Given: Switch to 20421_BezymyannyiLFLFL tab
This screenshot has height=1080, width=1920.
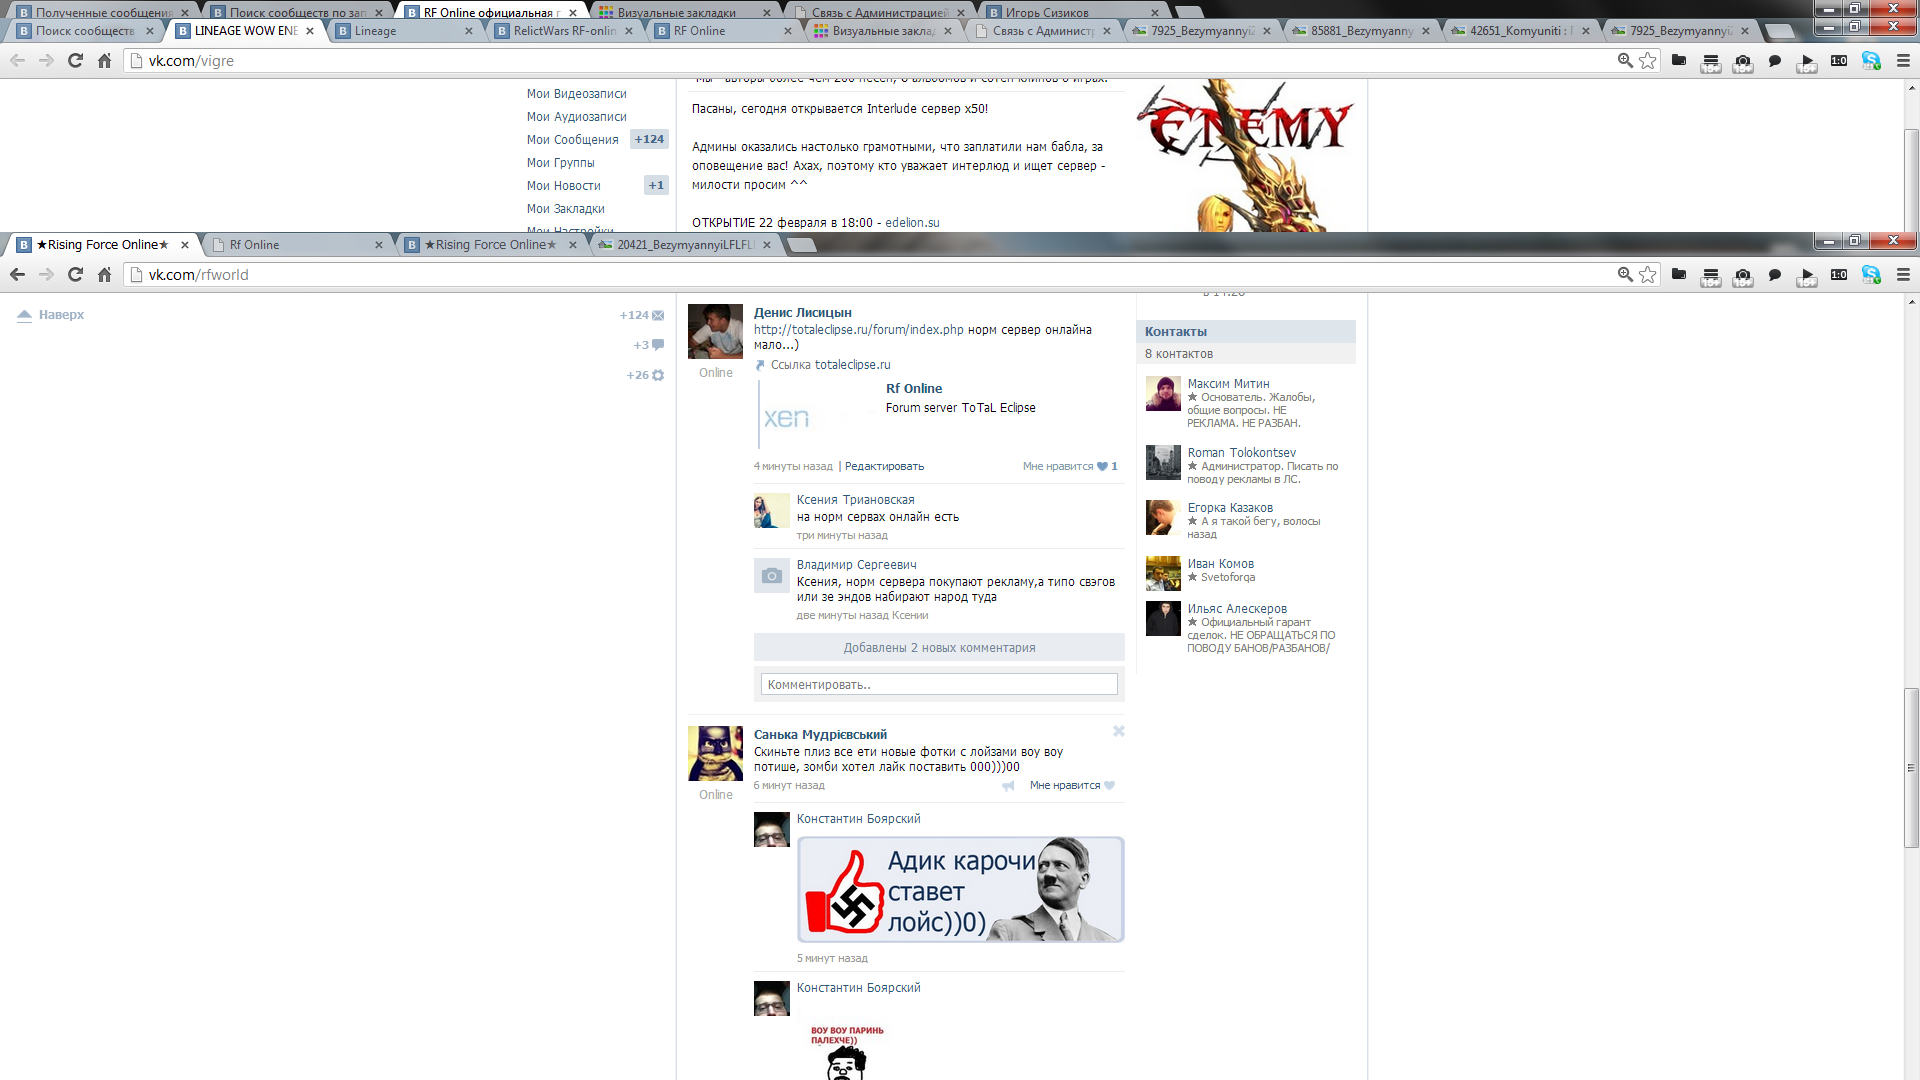Looking at the screenshot, I should point(685,245).
